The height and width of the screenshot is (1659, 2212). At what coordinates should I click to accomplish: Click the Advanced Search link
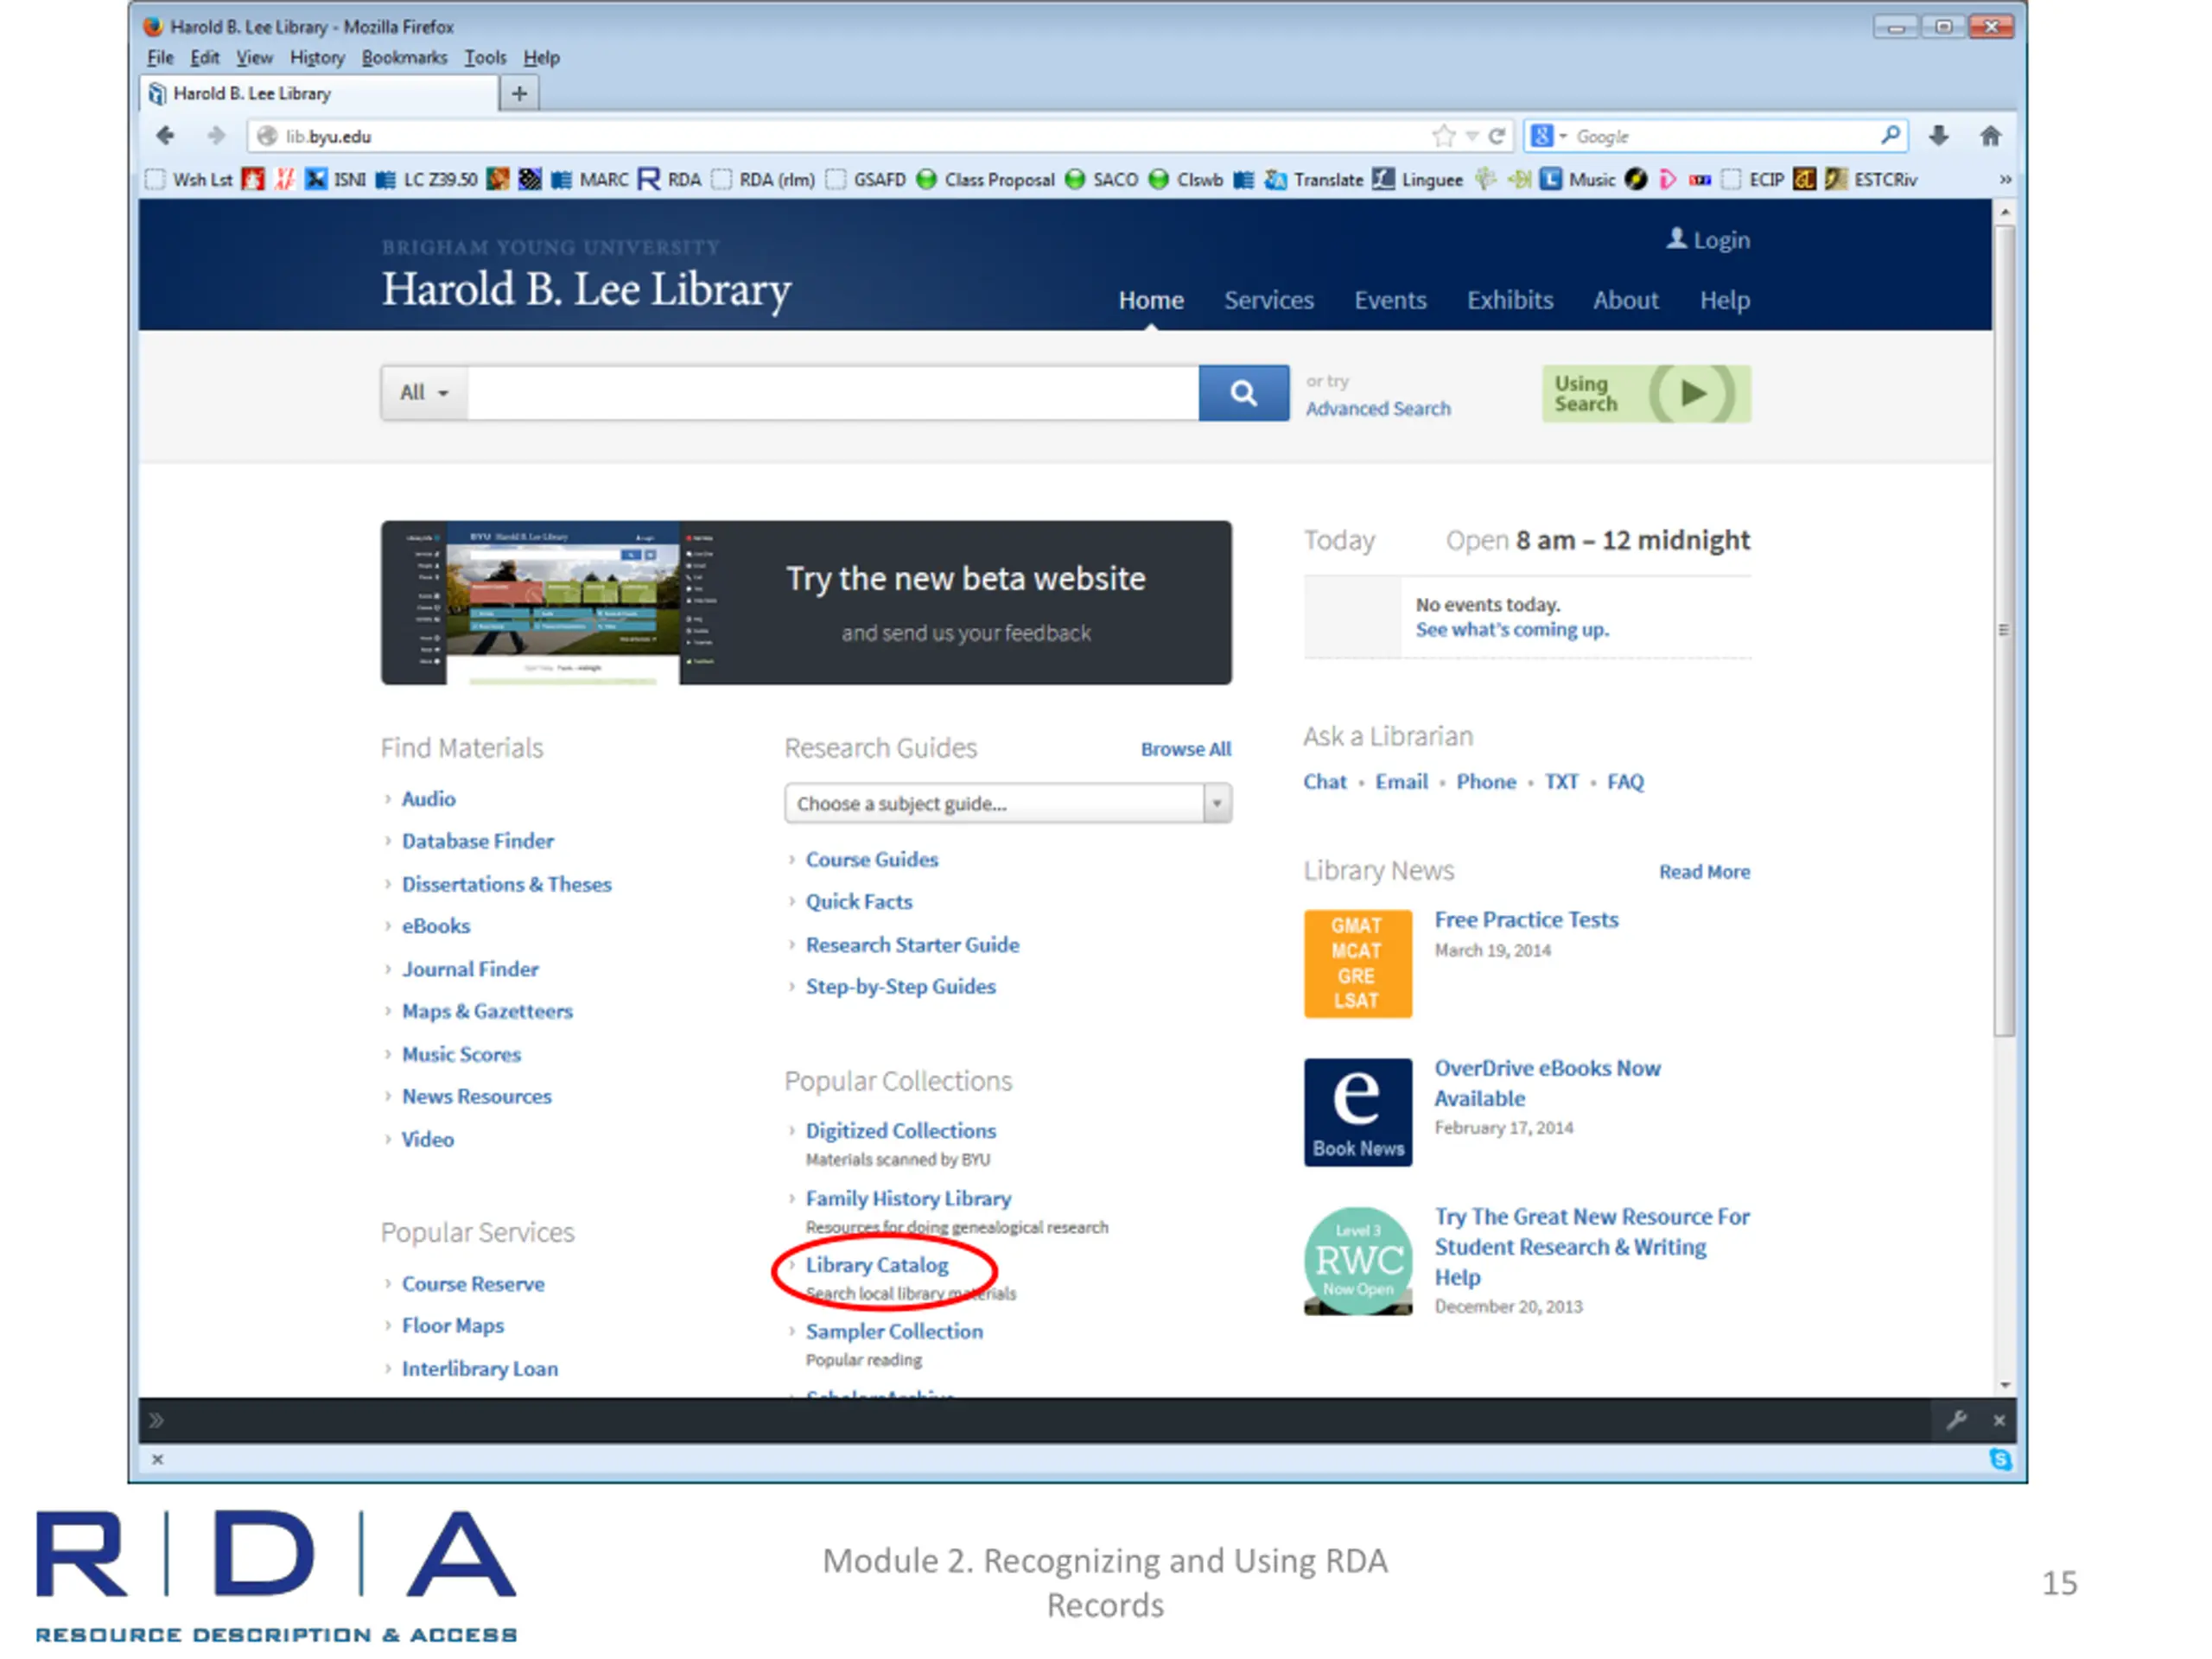click(1377, 409)
